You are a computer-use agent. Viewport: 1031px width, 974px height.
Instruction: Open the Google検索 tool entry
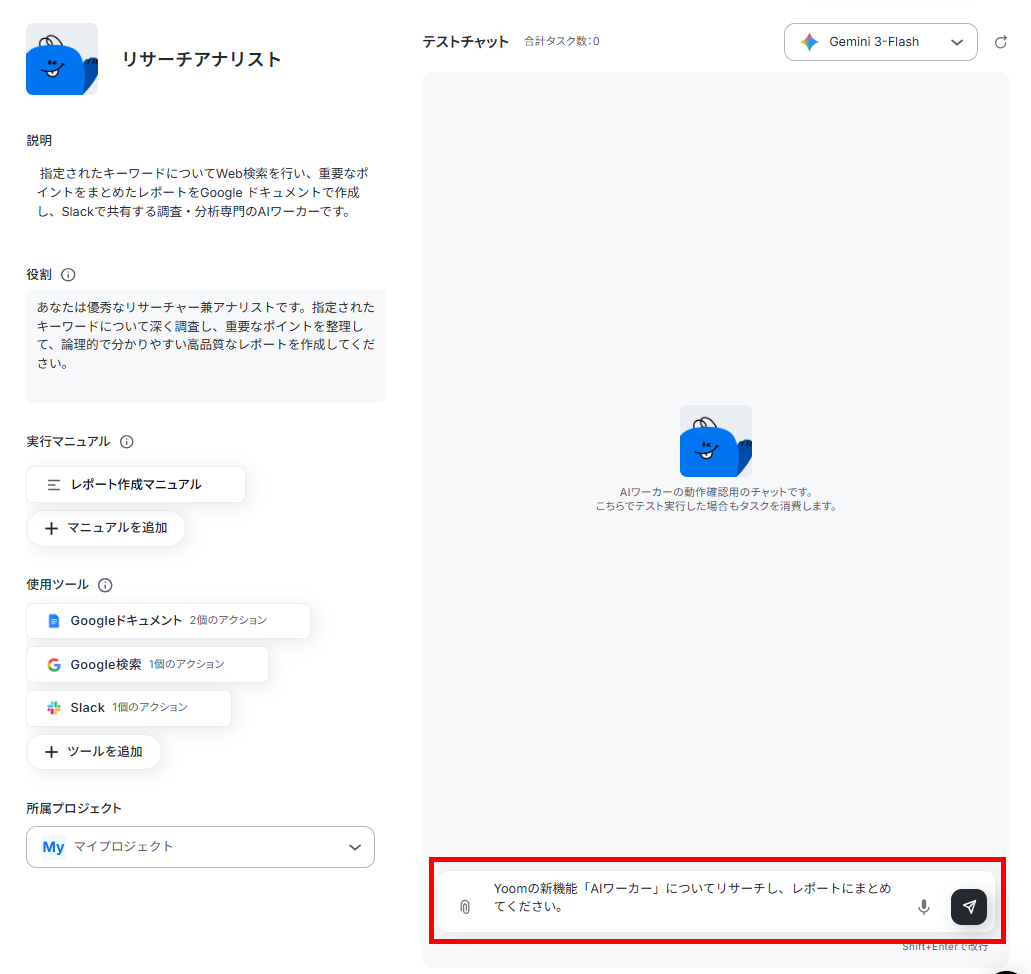(147, 665)
